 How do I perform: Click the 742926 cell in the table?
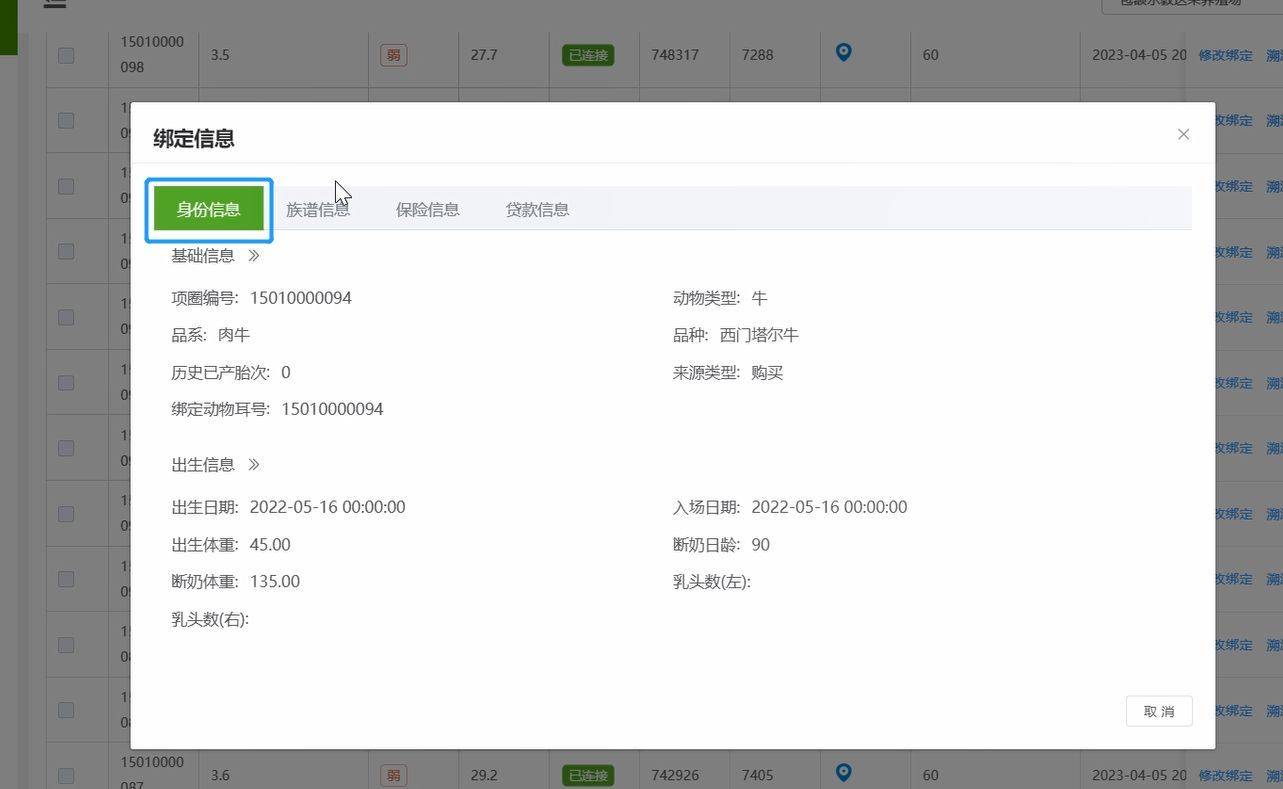click(675, 775)
